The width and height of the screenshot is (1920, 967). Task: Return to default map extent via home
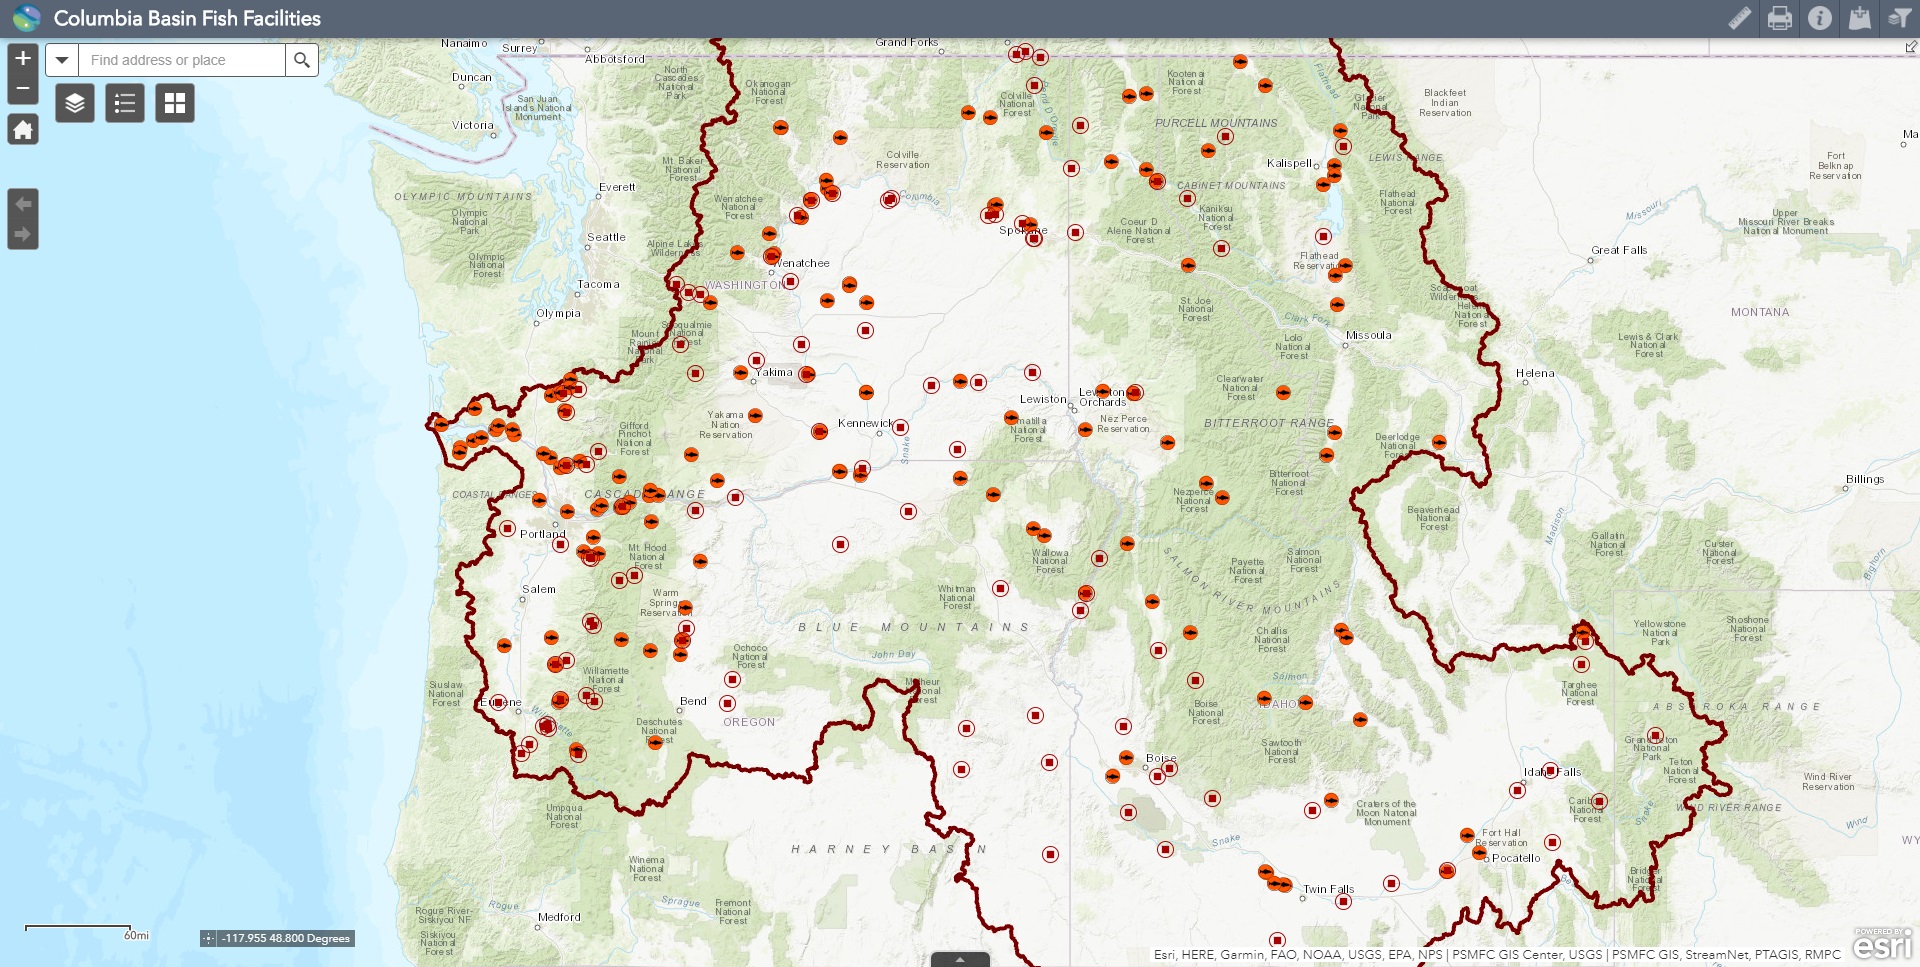coord(23,130)
